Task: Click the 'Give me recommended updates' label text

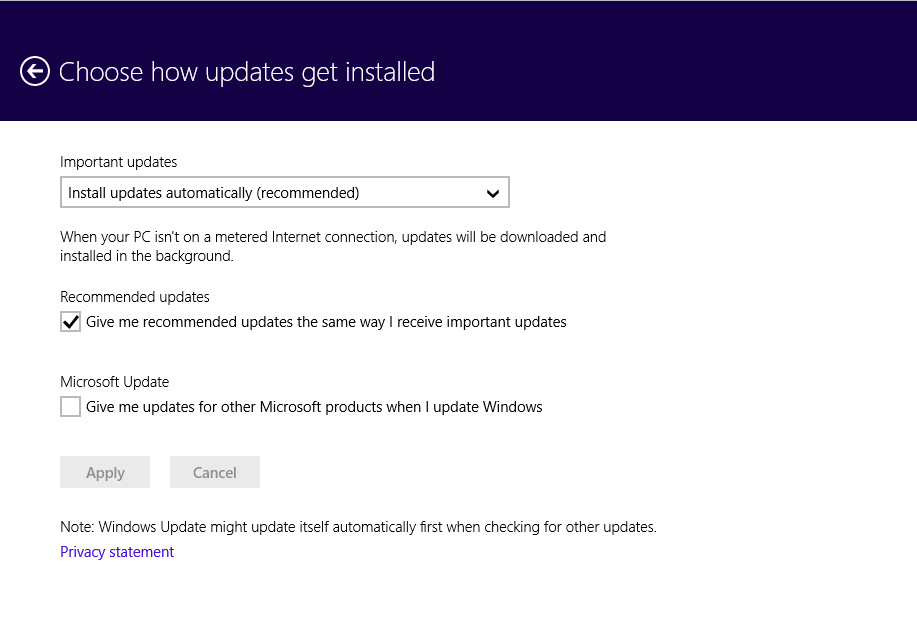Action: pos(326,322)
